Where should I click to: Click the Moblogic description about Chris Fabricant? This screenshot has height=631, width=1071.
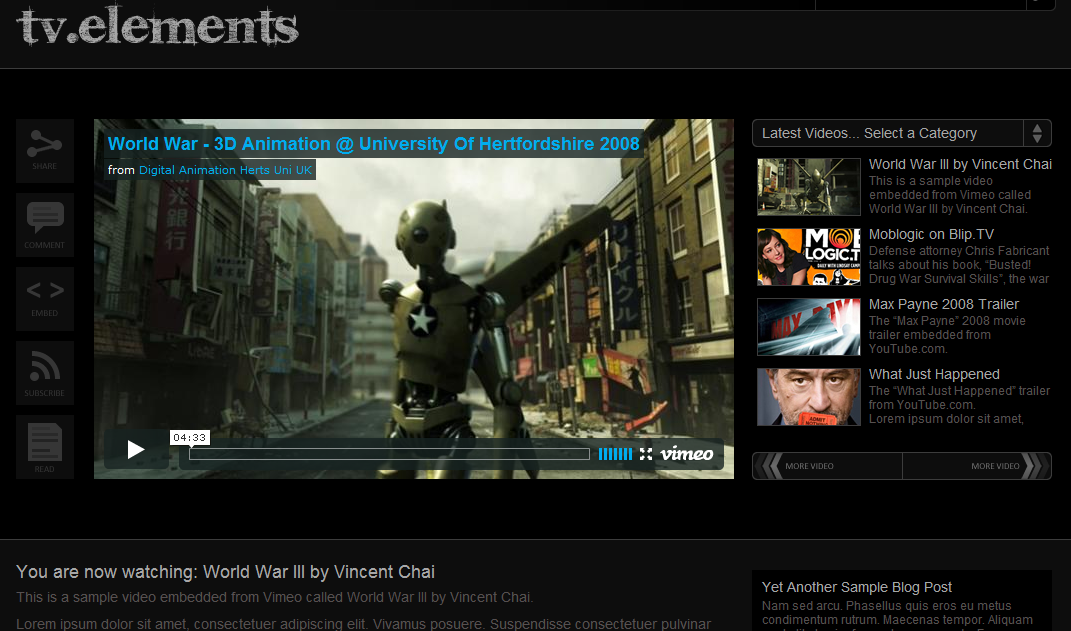[x=959, y=265]
